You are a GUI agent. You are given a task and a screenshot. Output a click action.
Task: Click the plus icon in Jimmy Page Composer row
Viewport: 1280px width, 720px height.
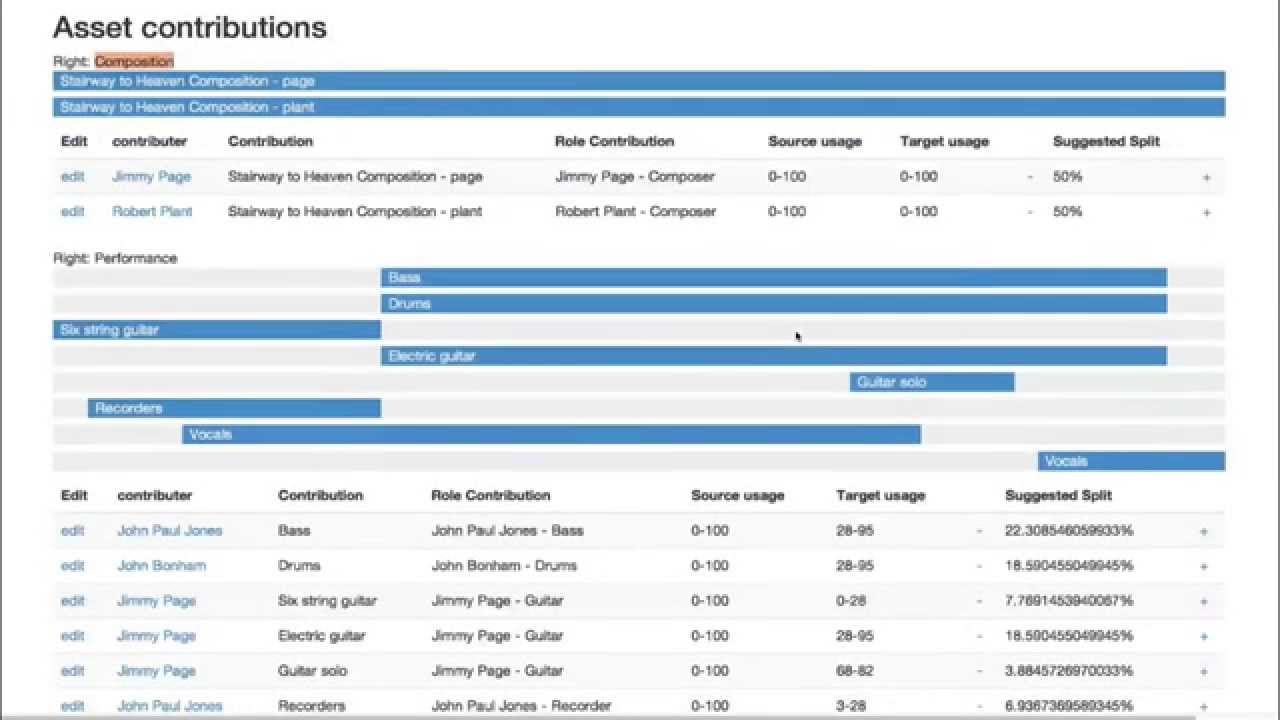click(1206, 177)
